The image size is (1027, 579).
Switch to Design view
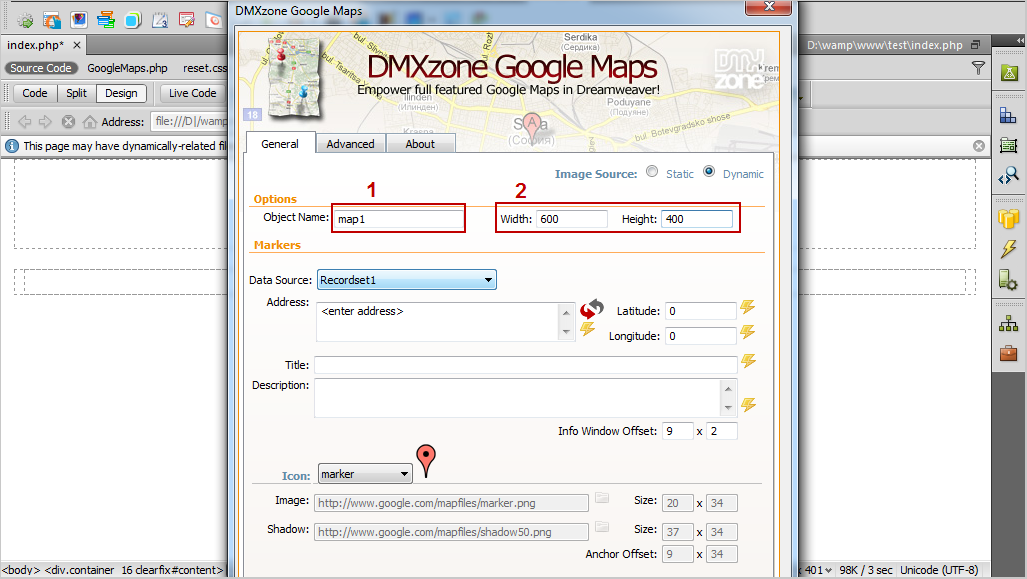121,93
